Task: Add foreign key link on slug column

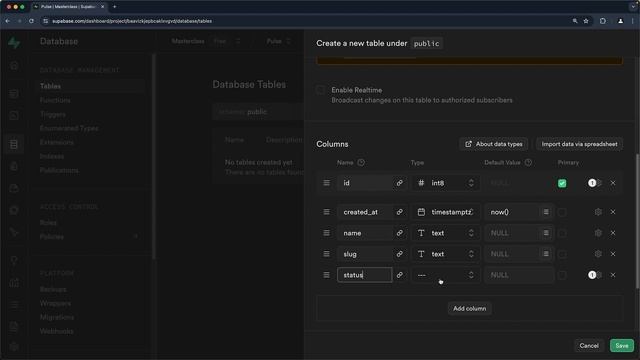Action: (x=400, y=254)
